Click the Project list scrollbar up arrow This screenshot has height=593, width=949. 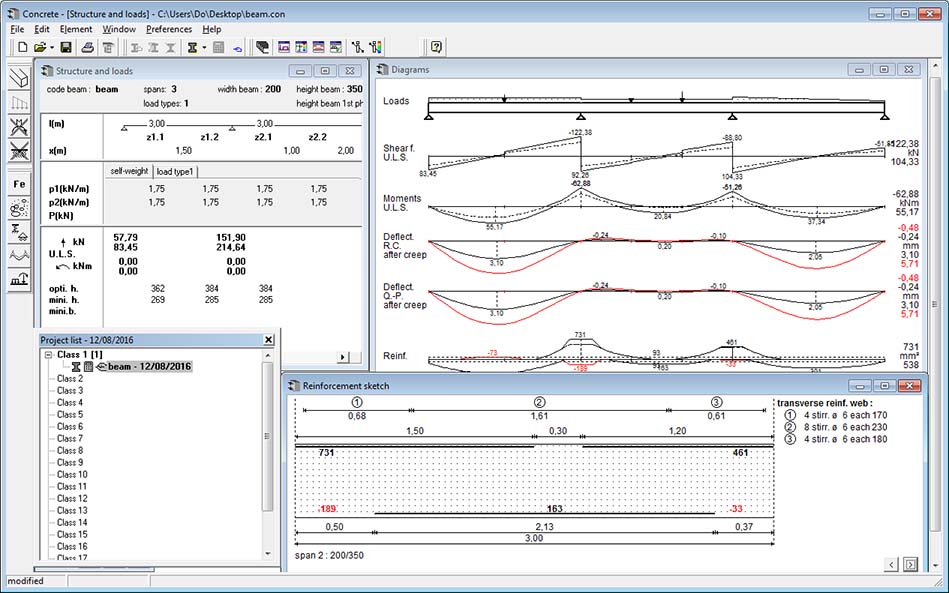[268, 356]
